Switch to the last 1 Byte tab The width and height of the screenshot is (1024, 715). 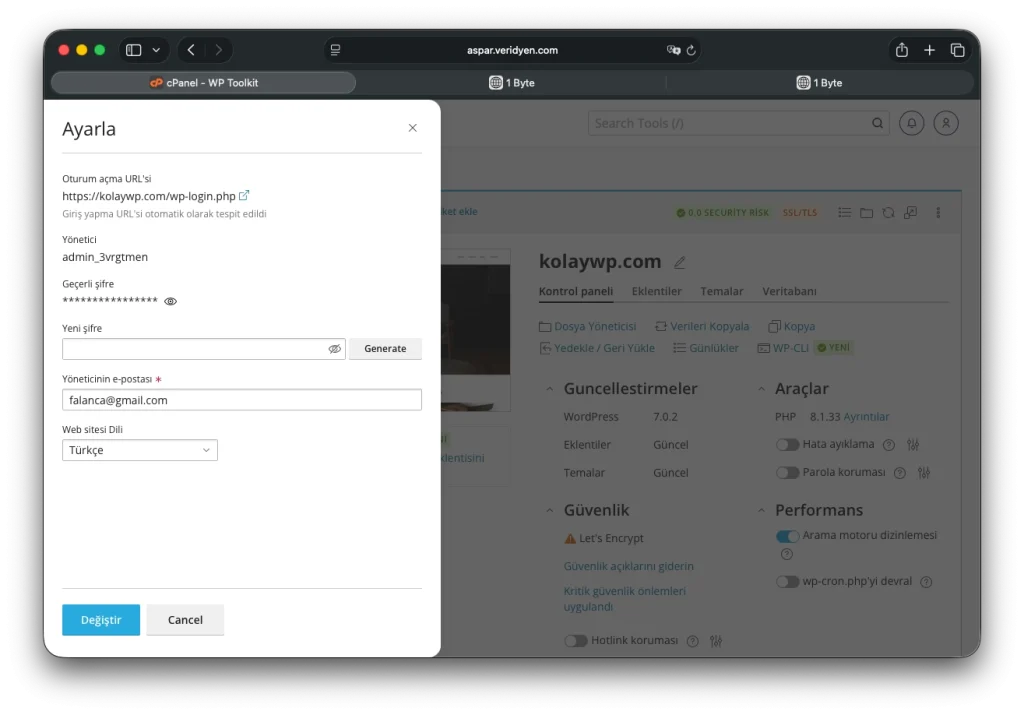pos(819,83)
